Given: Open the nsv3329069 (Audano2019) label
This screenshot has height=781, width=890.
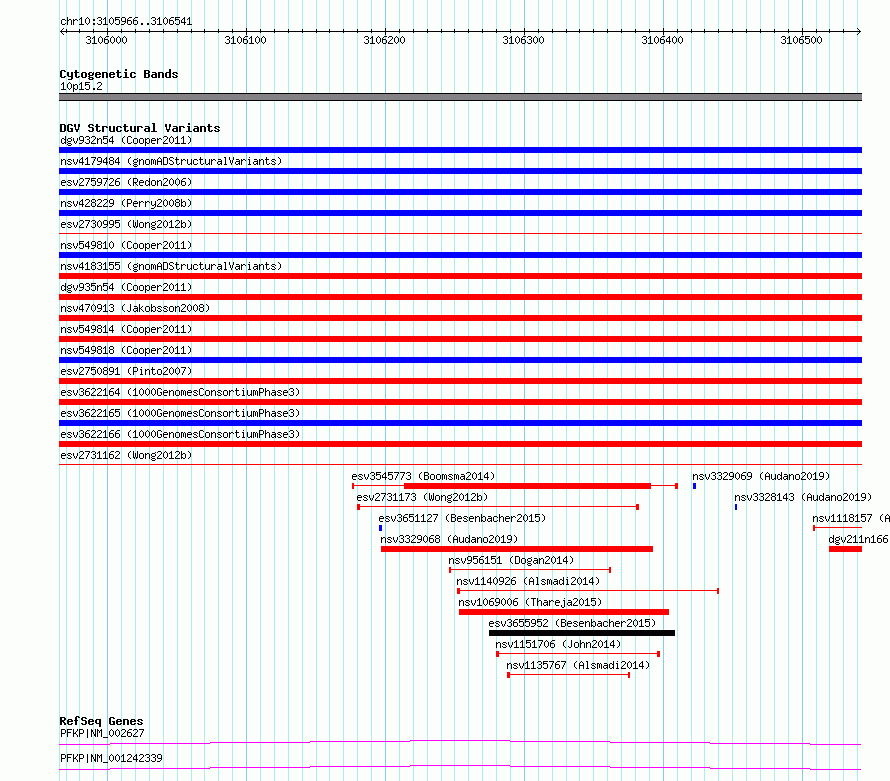Looking at the screenshot, I should [761, 476].
